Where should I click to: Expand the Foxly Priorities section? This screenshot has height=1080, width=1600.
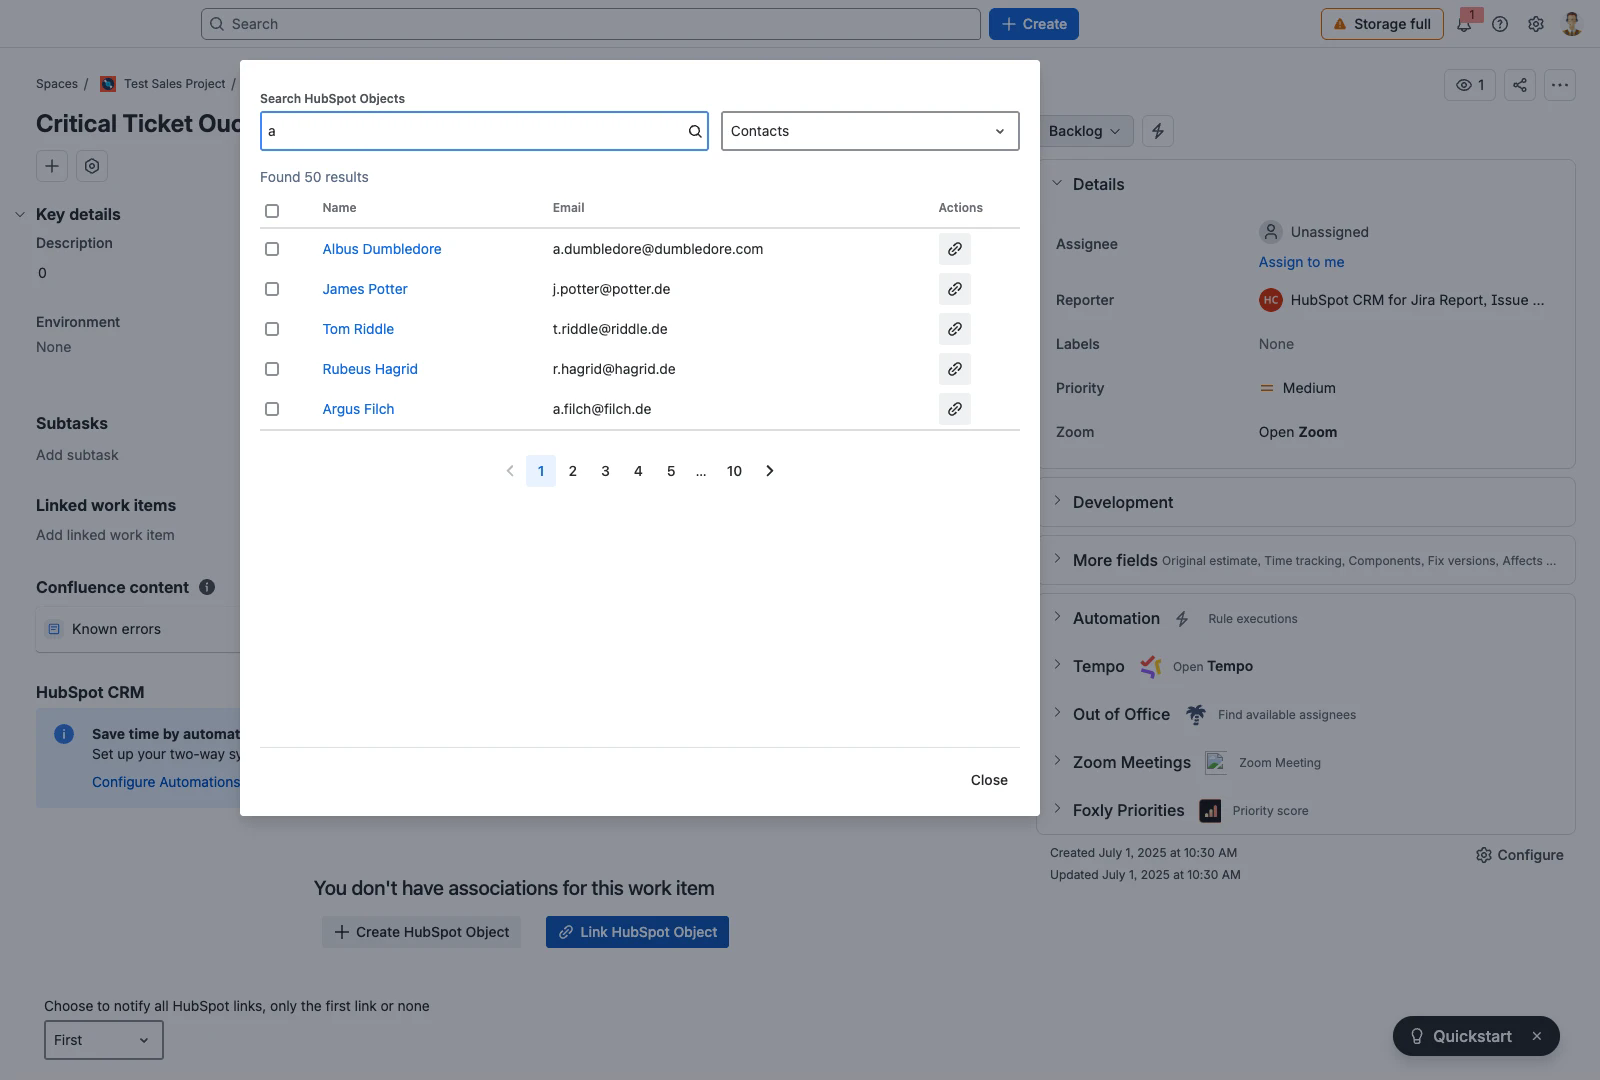click(1057, 810)
